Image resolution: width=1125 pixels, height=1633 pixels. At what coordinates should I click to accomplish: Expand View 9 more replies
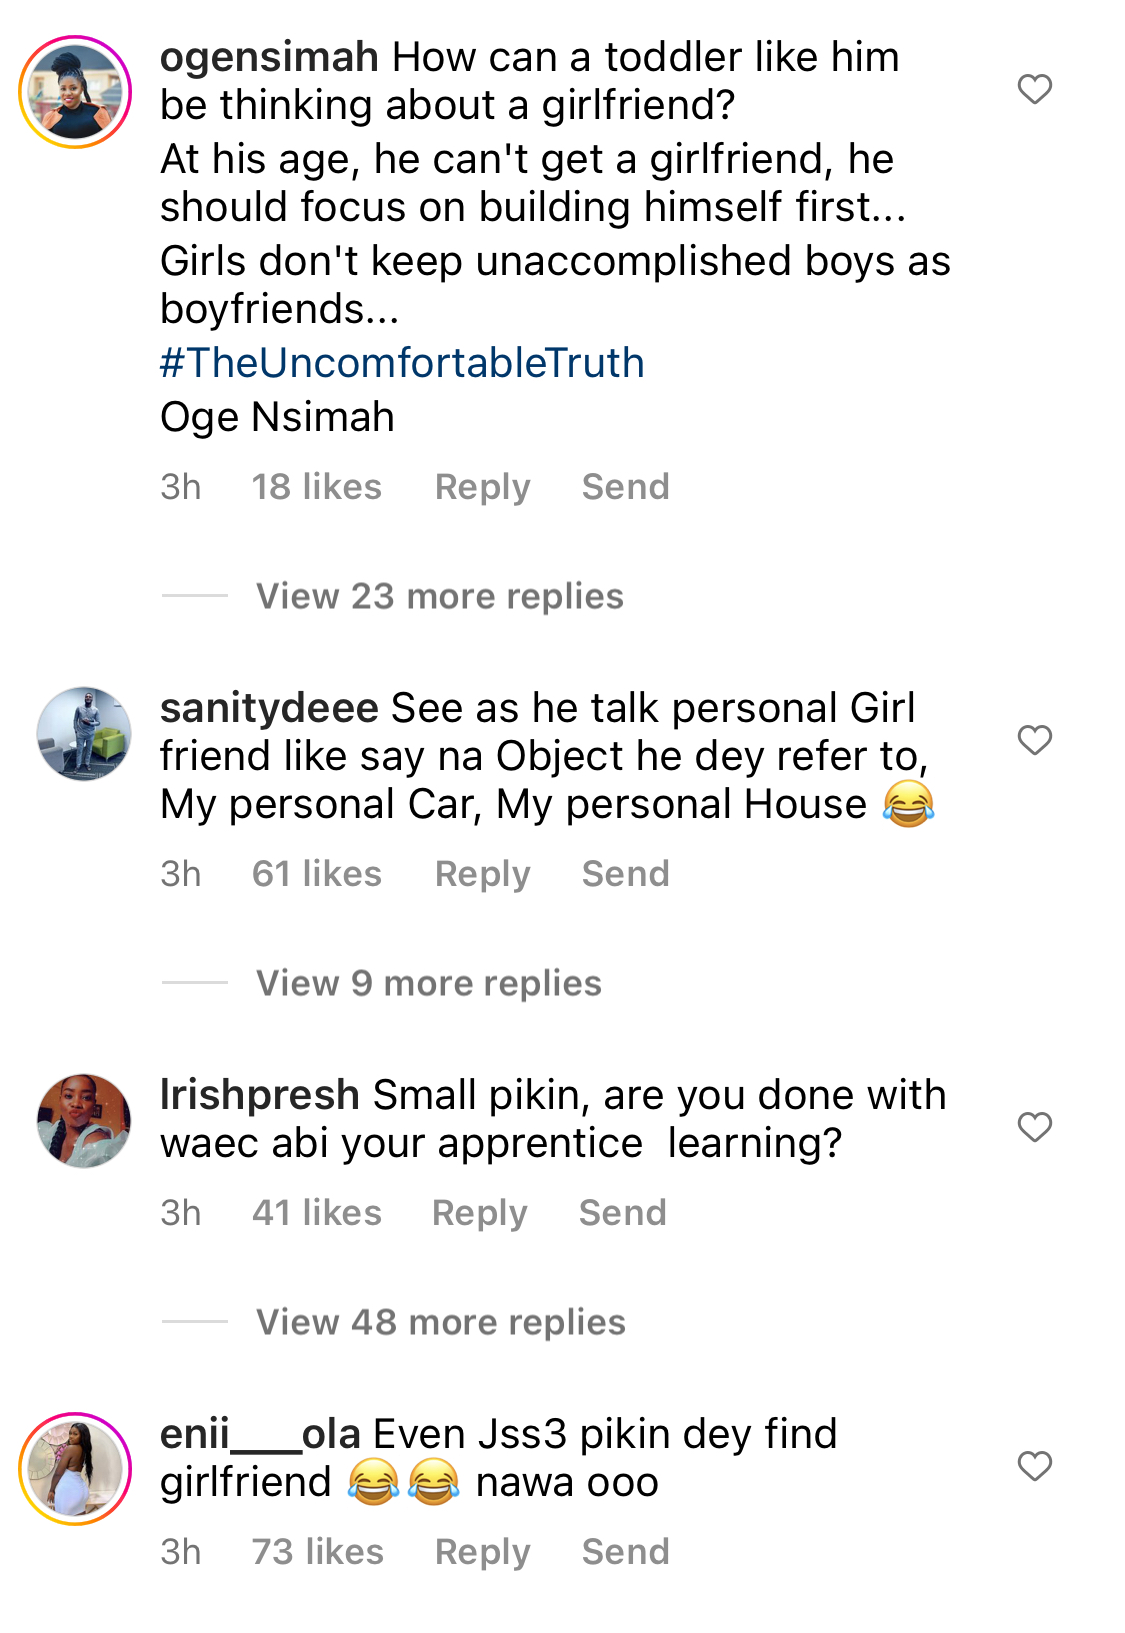pos(429,983)
